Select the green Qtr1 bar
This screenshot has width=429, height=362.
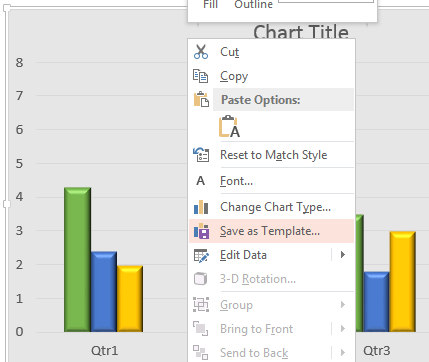point(77,259)
